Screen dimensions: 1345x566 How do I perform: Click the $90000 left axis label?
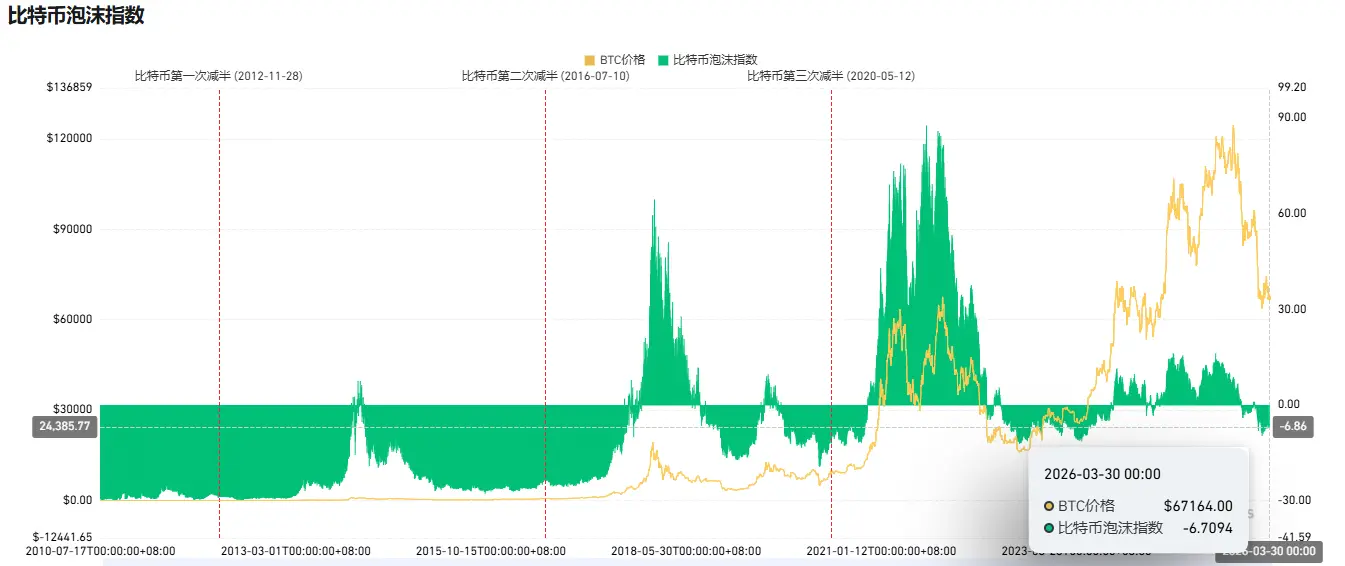coord(73,229)
